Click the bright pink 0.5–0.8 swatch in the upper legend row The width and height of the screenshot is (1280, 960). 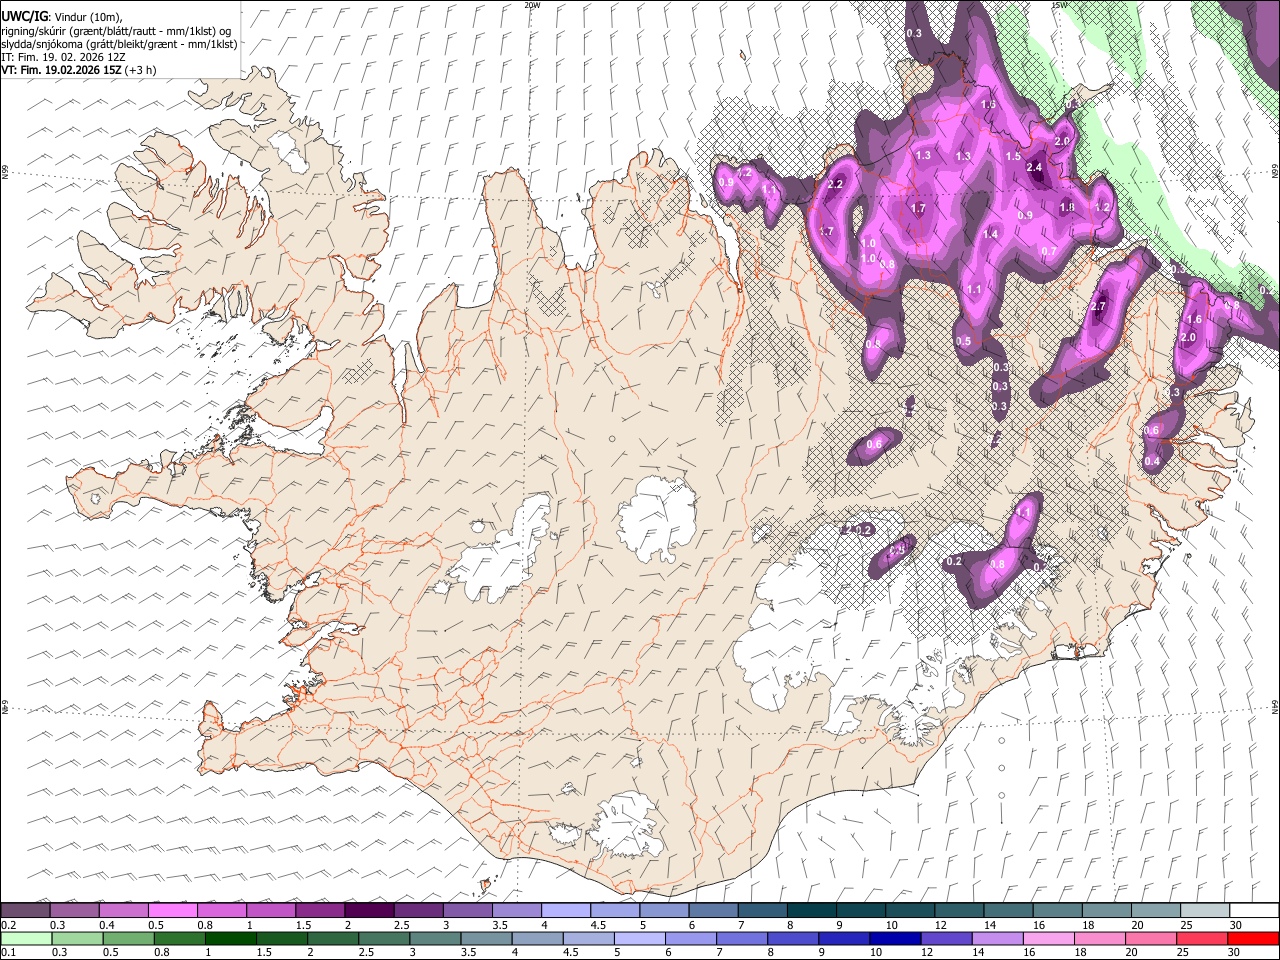click(173, 910)
